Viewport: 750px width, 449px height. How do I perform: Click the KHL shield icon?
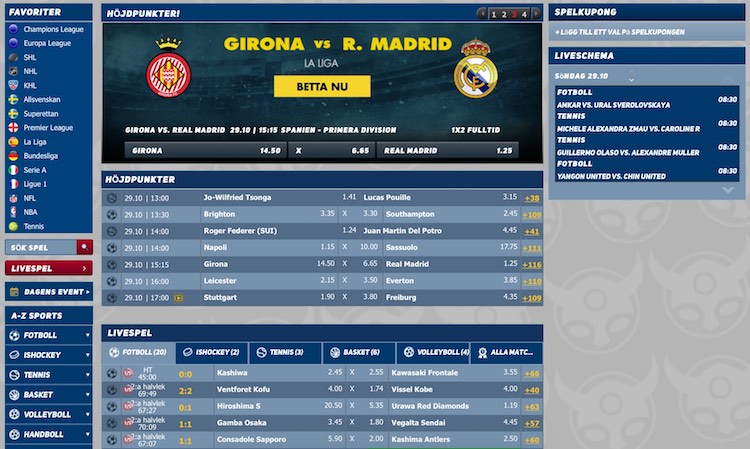(13, 85)
